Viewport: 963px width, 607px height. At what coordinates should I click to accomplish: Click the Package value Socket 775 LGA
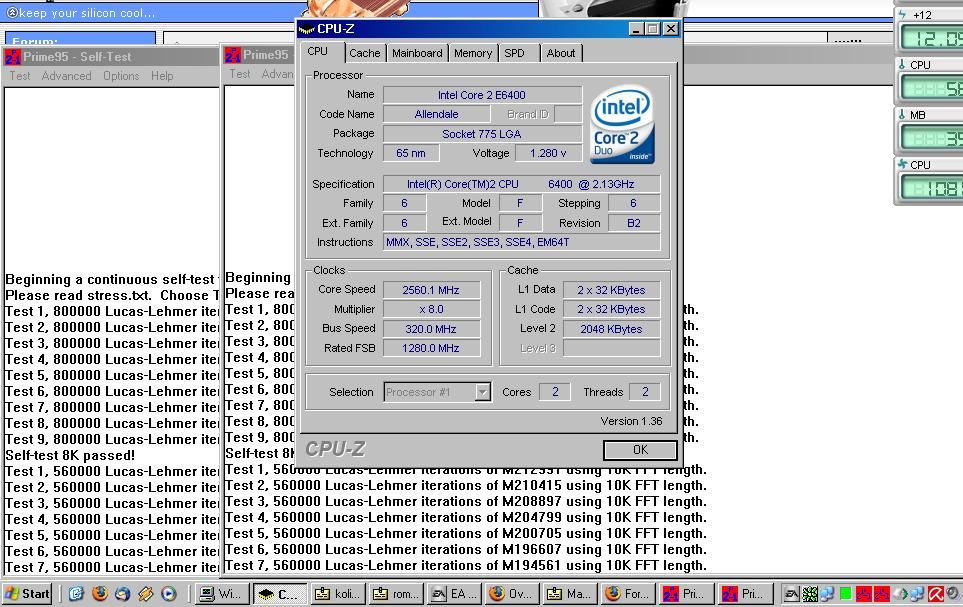(x=482, y=133)
